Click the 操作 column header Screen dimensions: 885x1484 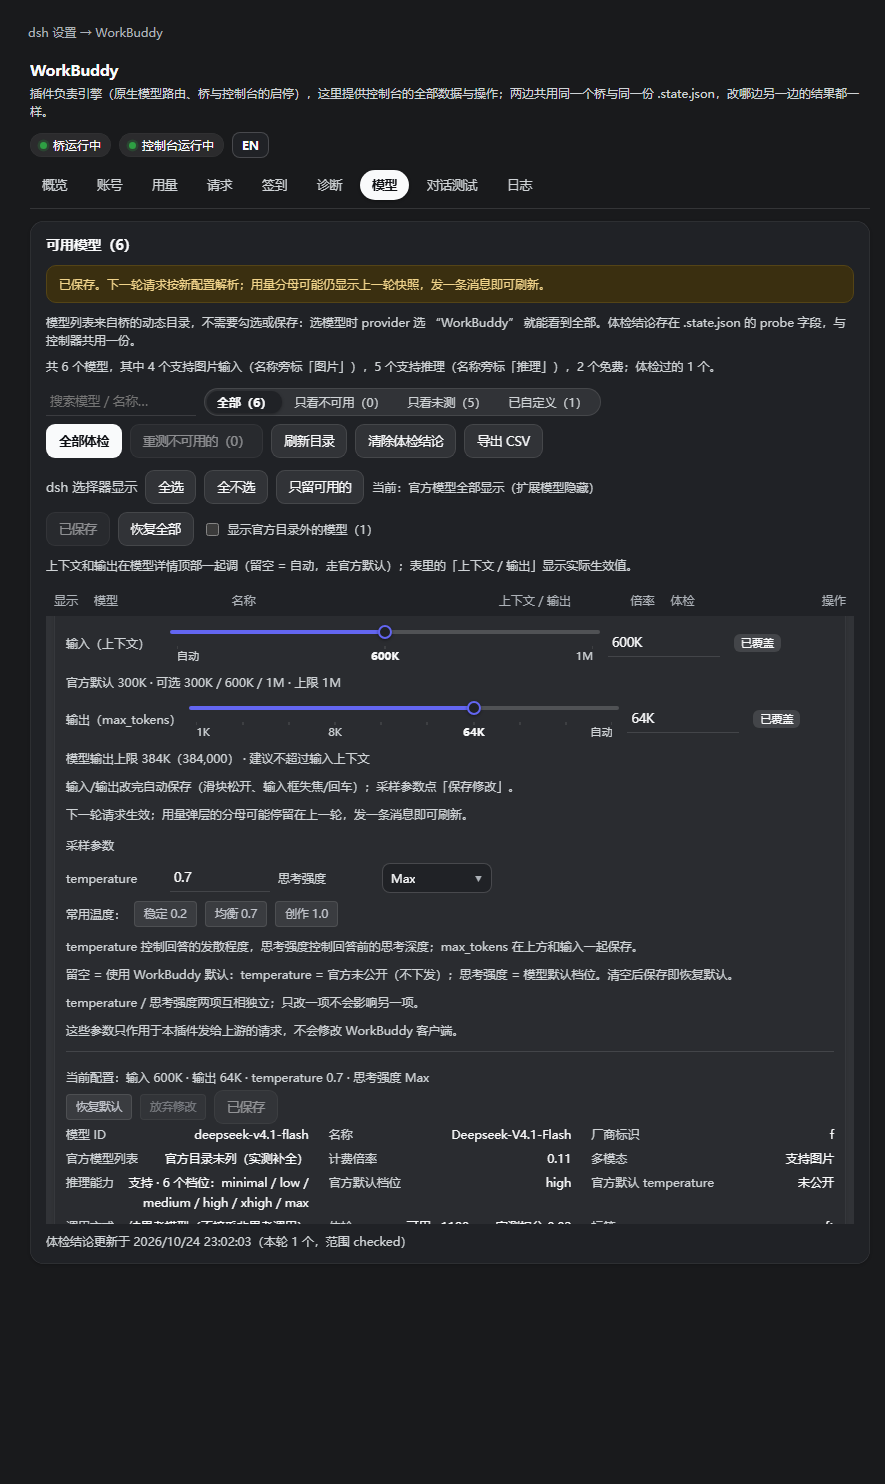pyautogui.click(x=834, y=601)
